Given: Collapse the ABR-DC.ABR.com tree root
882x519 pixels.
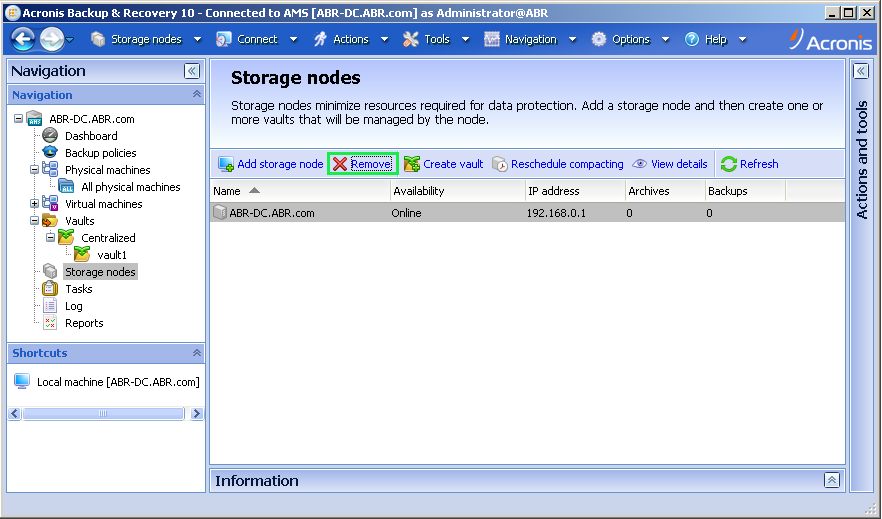Looking at the screenshot, I should coord(19,119).
